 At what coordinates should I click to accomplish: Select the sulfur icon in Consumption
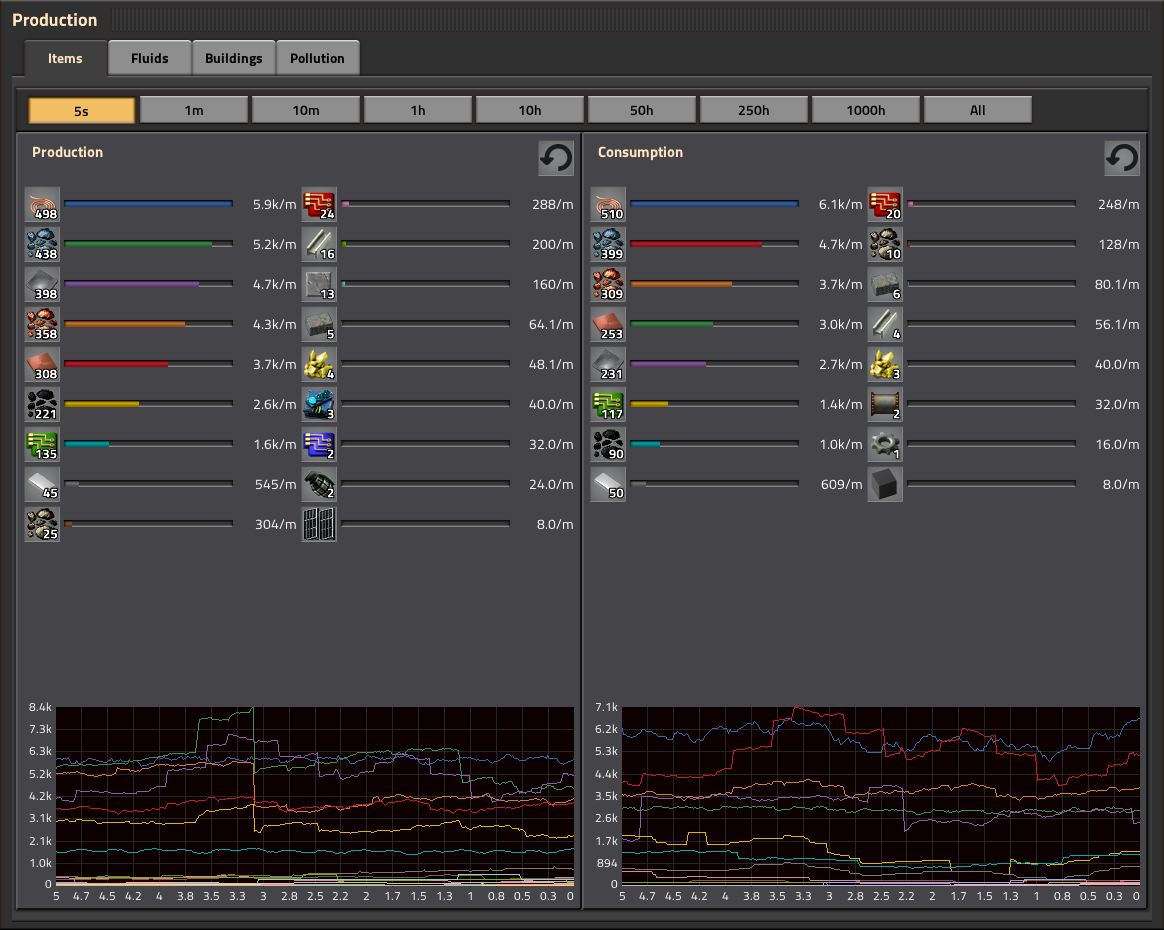pos(885,364)
